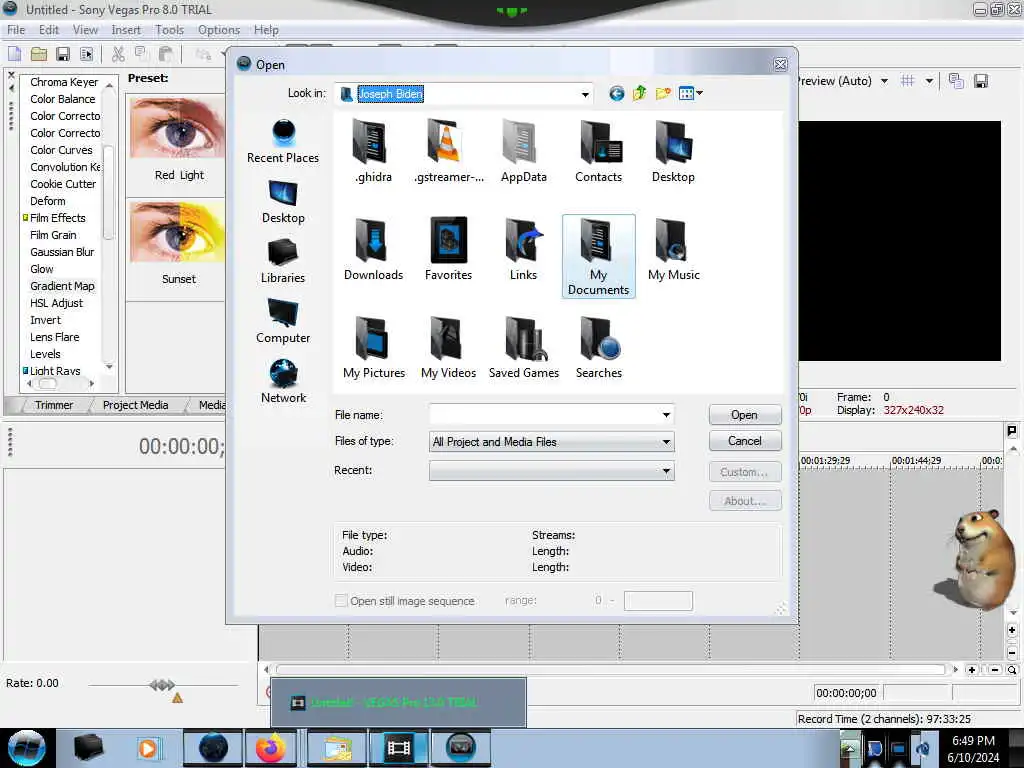
Task: Open the View menu
Action: [85, 30]
